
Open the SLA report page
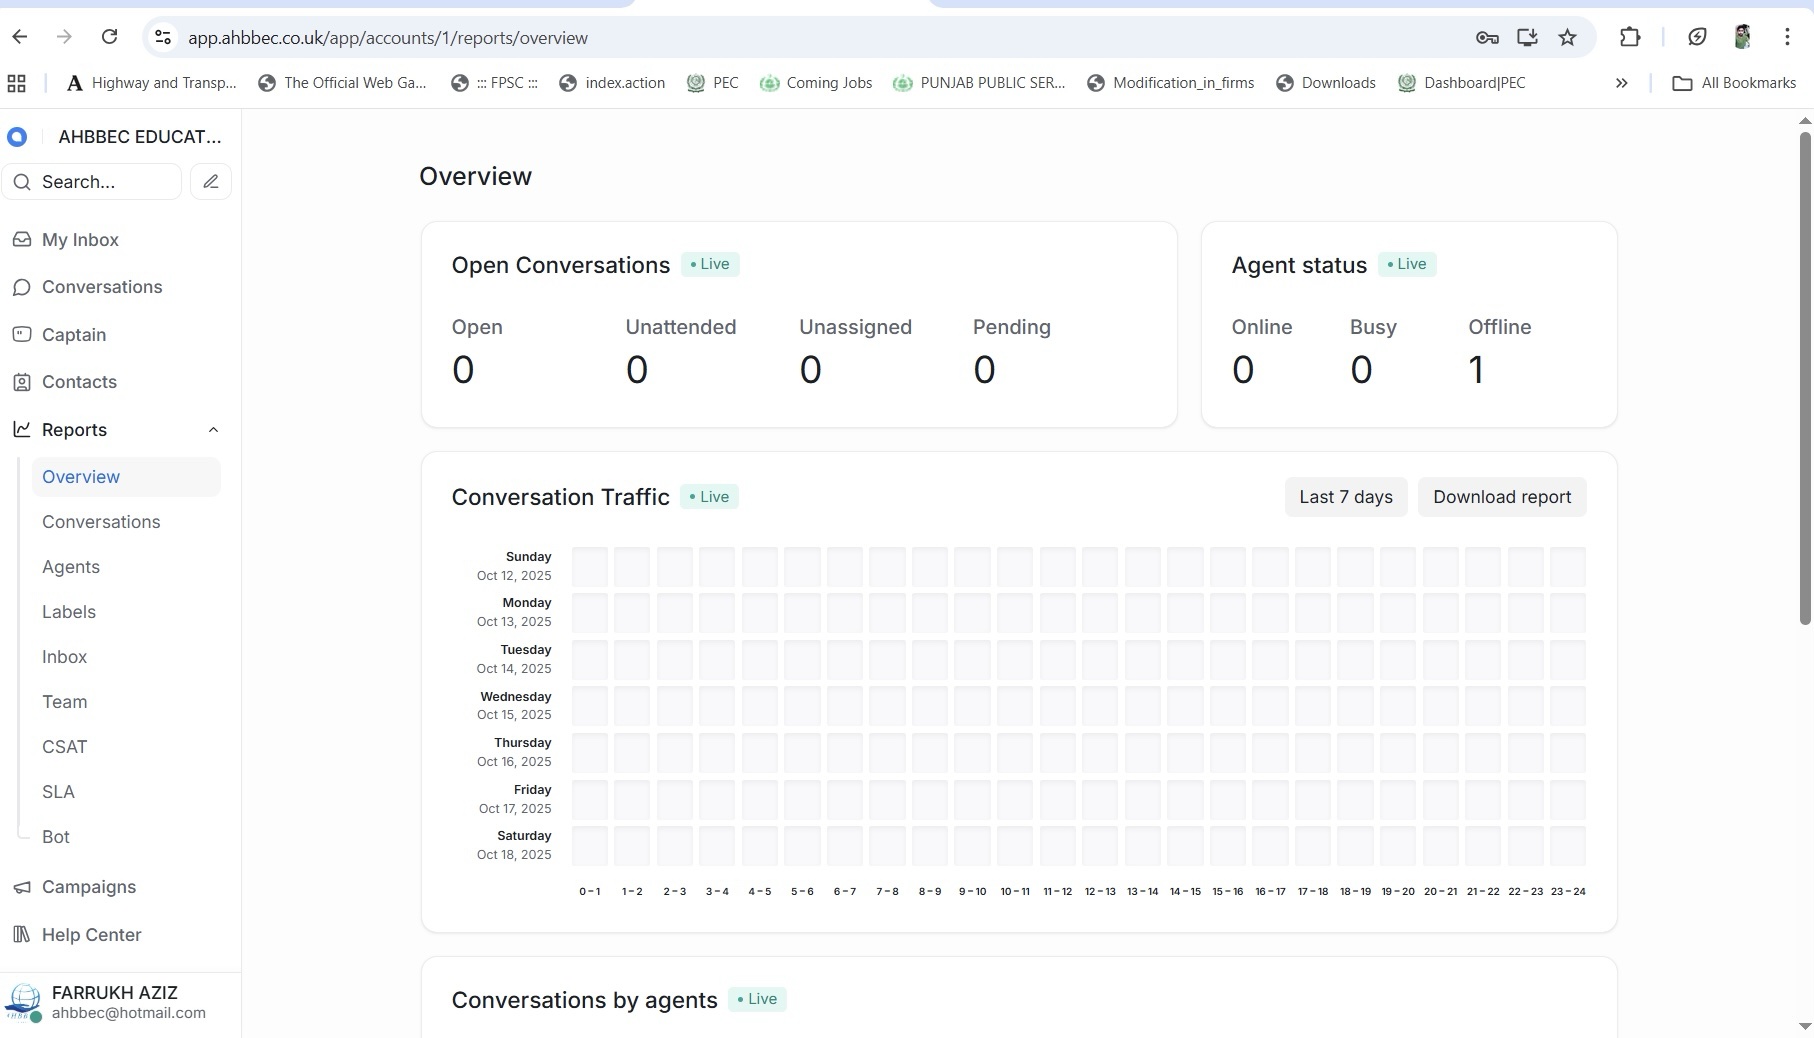coord(58,792)
